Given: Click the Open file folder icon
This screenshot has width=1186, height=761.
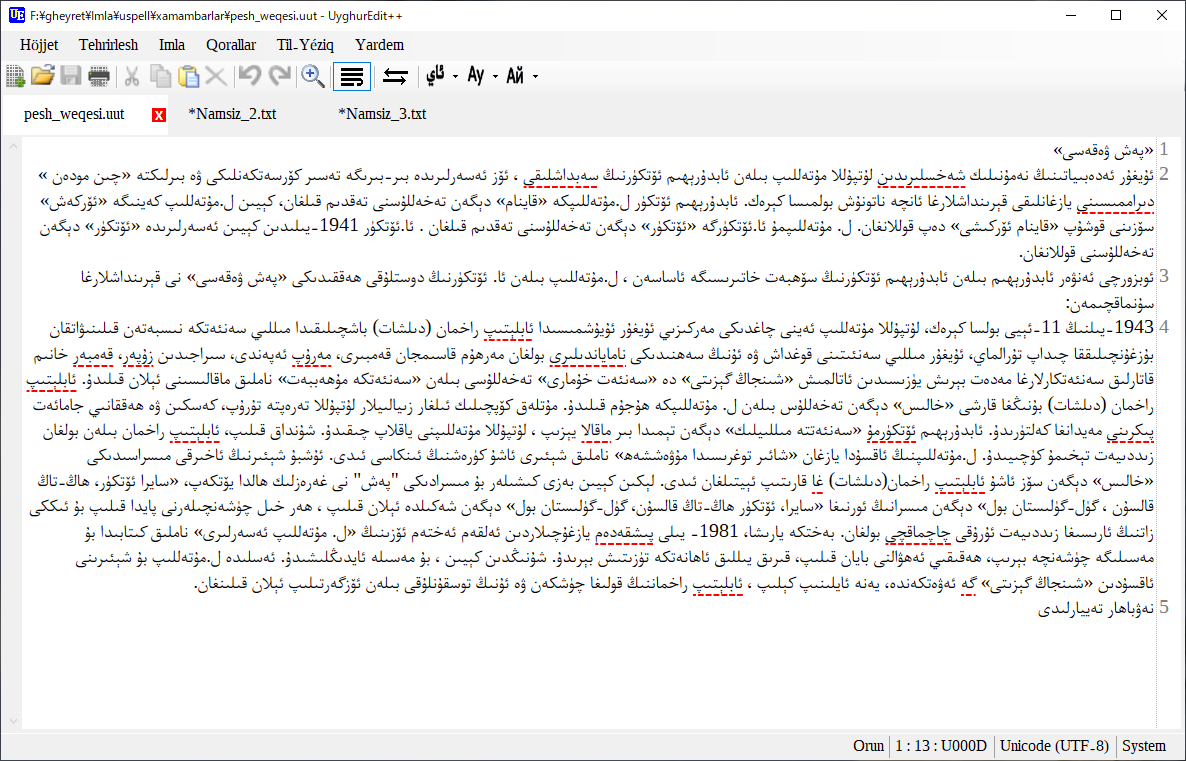Looking at the screenshot, I should click(x=43, y=76).
